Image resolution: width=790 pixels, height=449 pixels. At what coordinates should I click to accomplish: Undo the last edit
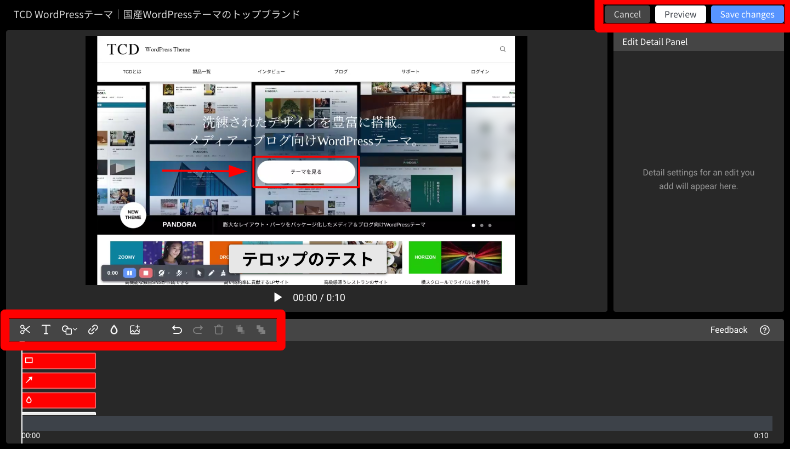176,330
